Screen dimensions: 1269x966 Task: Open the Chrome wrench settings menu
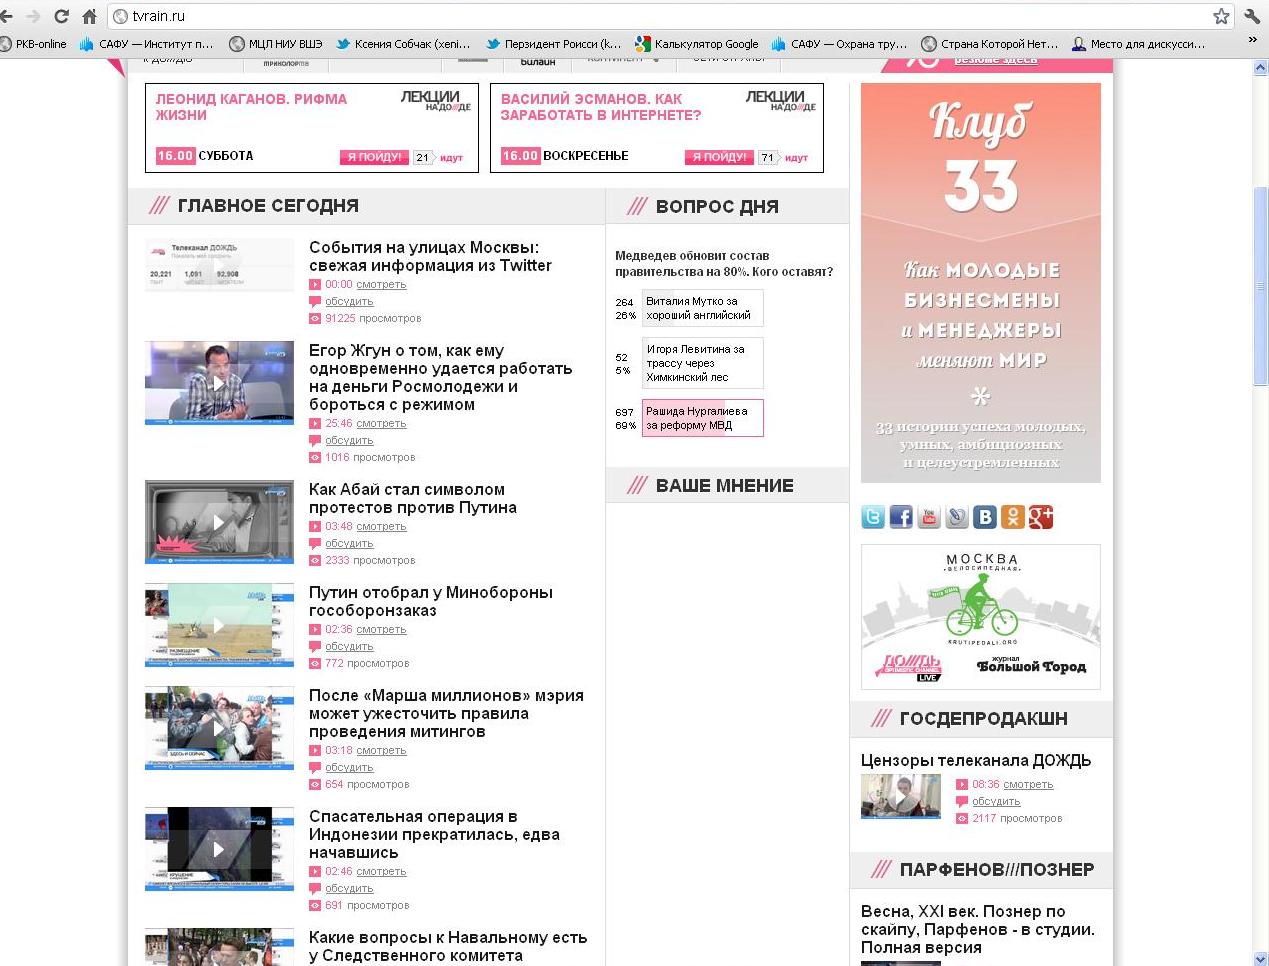click(x=1252, y=16)
